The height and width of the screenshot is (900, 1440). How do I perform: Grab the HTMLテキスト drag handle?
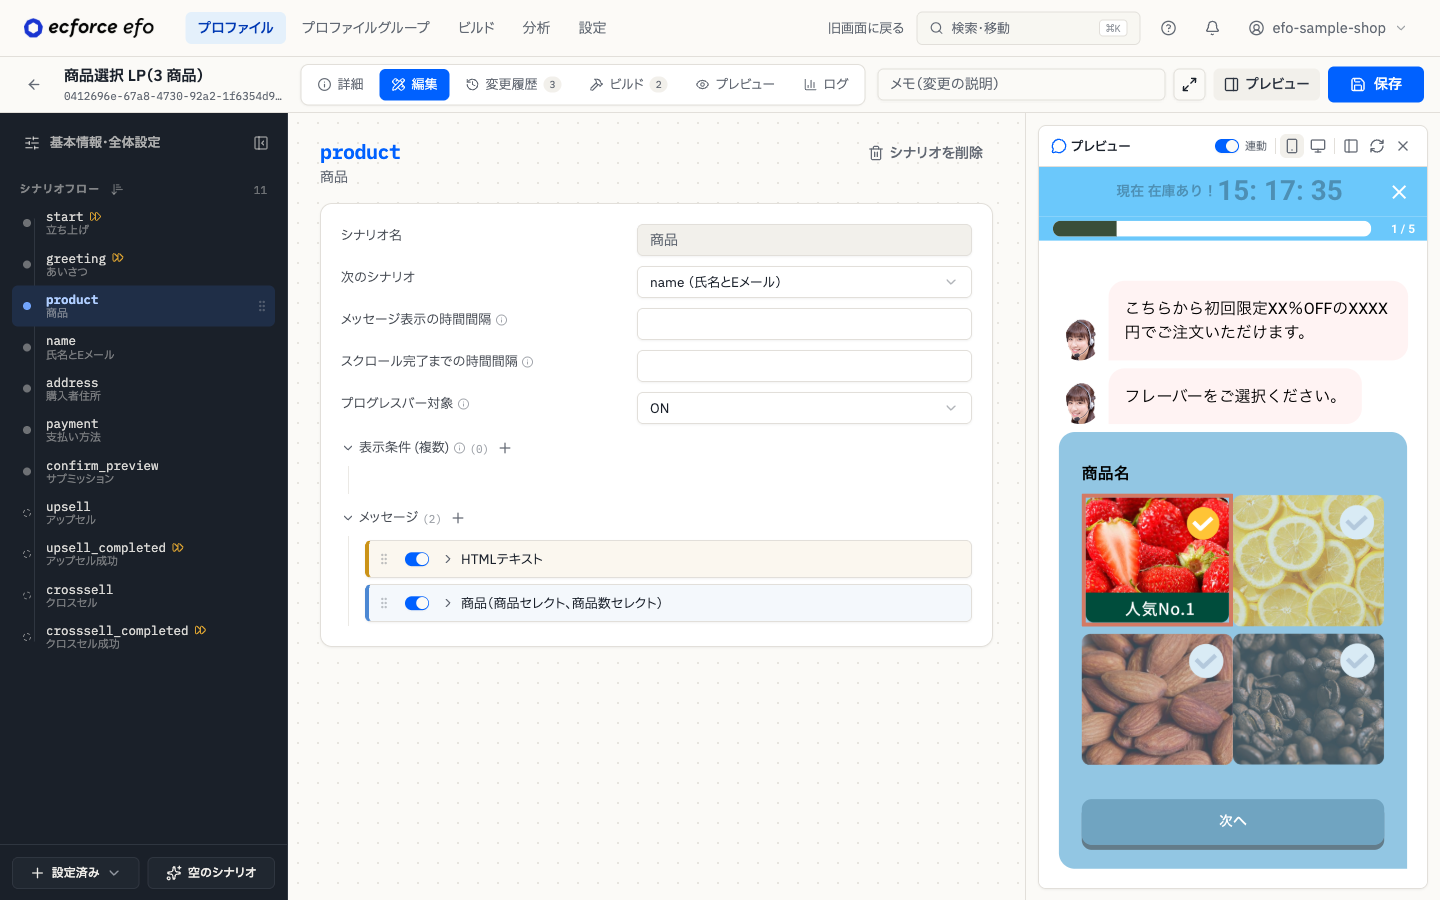pyautogui.click(x=384, y=559)
